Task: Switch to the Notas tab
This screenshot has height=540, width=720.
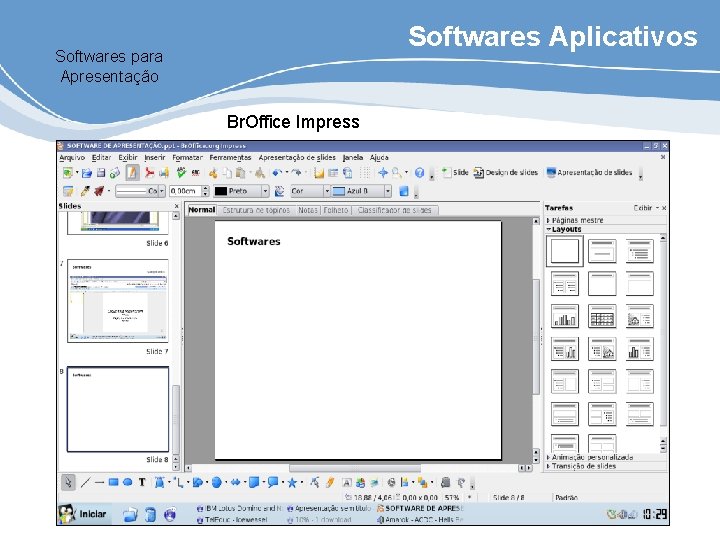Action: pos(308,210)
